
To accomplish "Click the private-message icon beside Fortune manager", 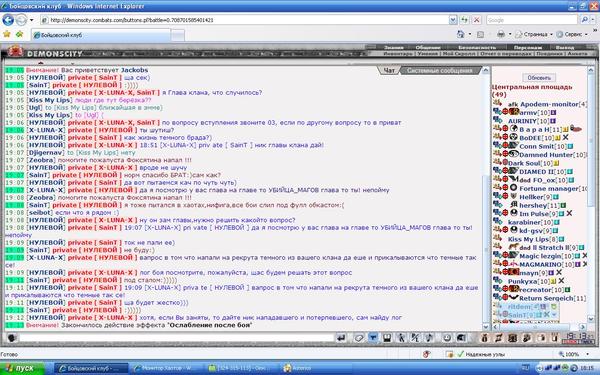I will tap(497, 187).
